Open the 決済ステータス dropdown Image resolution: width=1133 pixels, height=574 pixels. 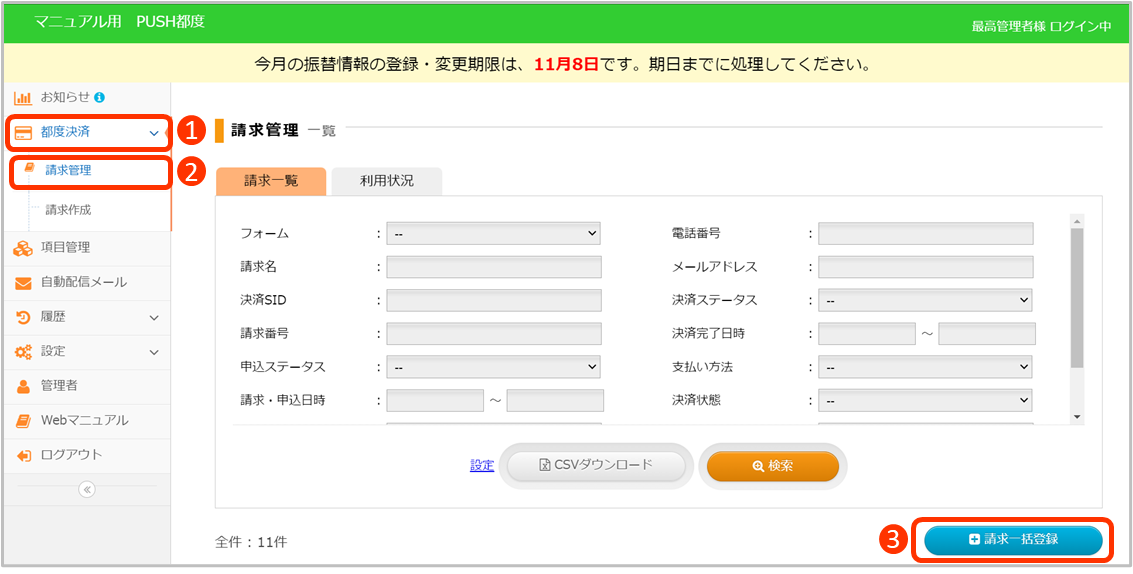pyautogui.click(x=925, y=300)
